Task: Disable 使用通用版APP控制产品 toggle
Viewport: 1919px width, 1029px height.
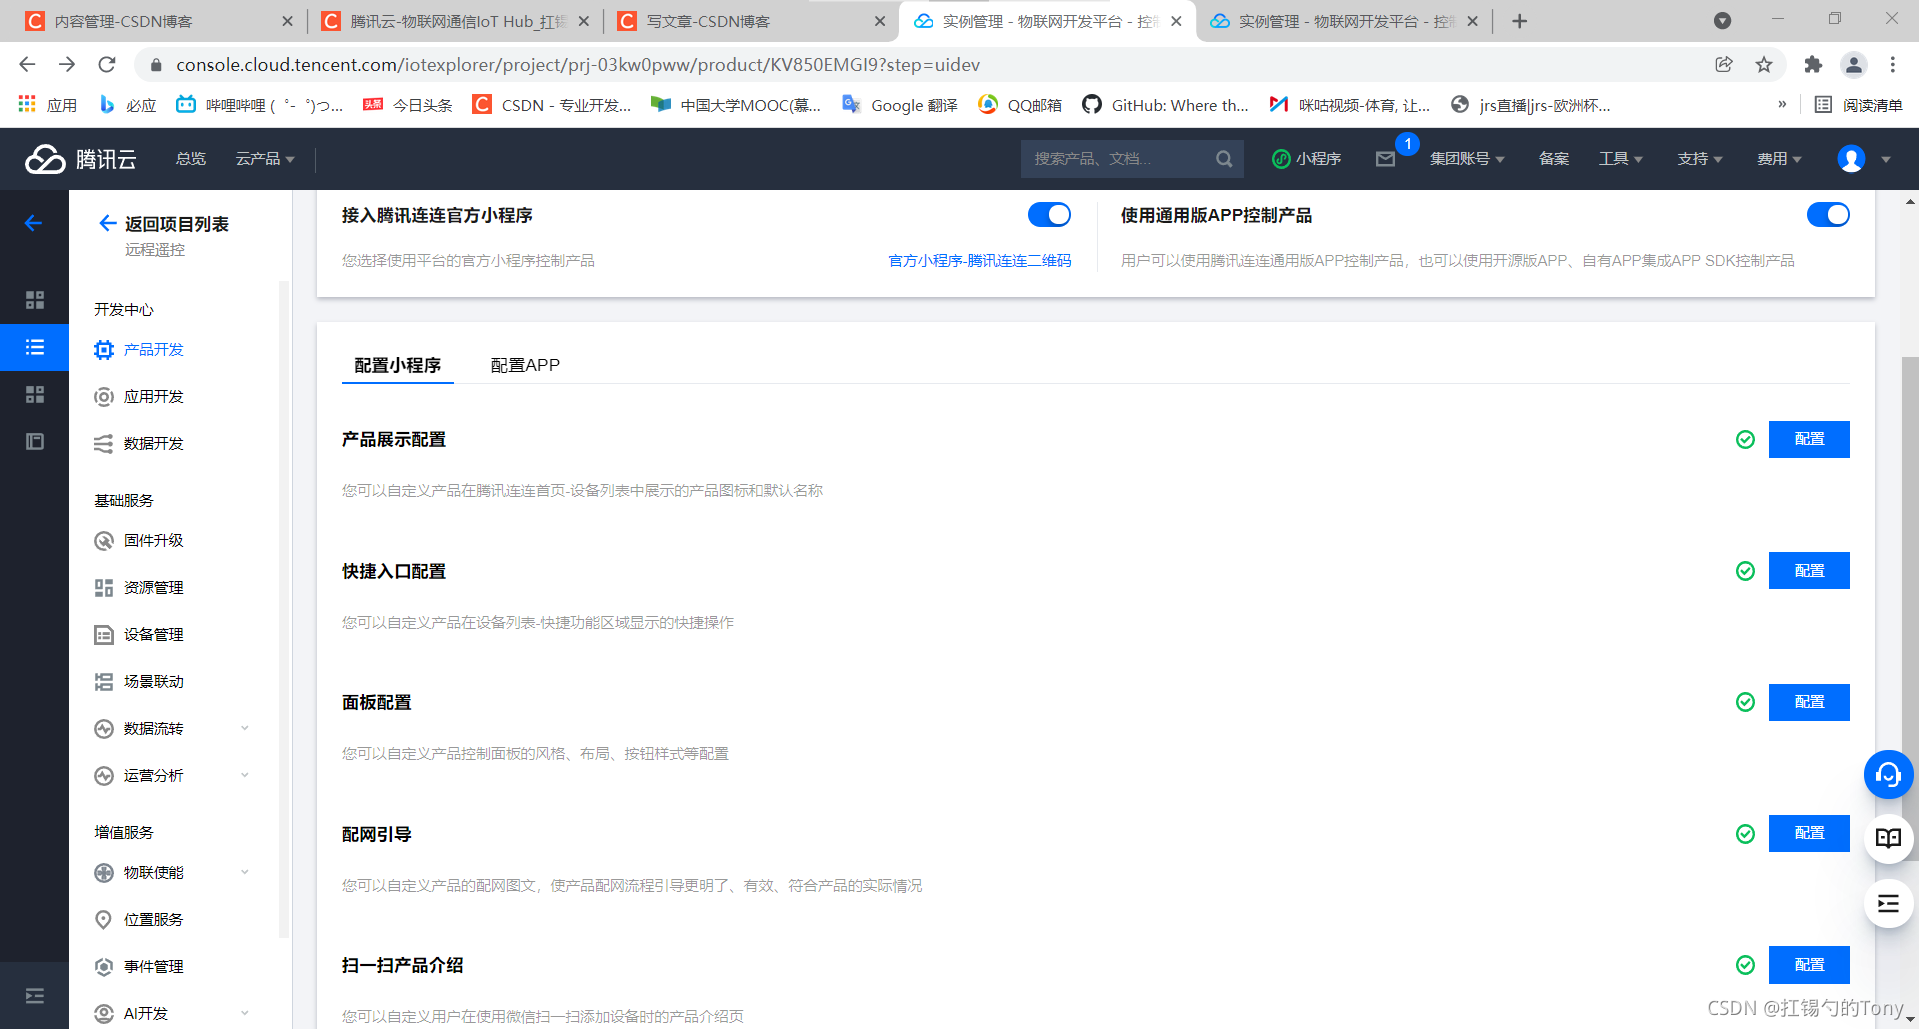Action: [1828, 214]
